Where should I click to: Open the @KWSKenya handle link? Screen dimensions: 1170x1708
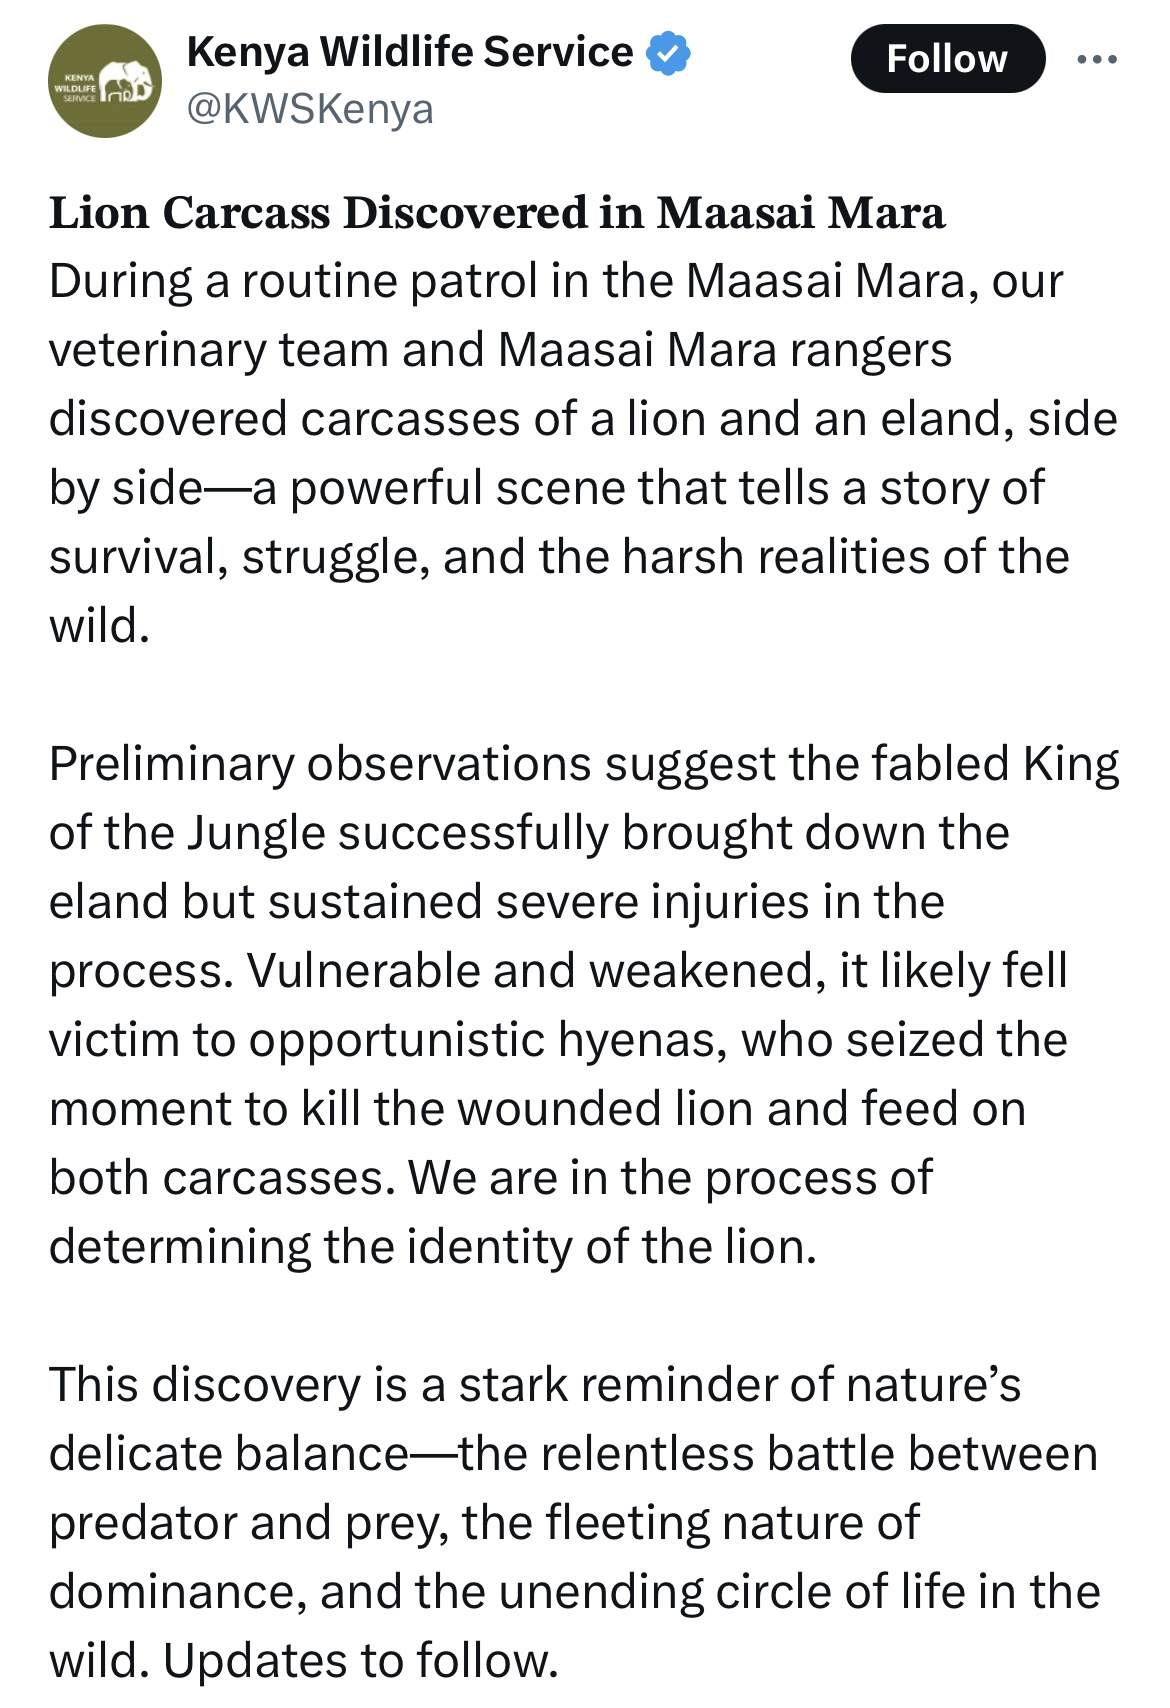310,108
